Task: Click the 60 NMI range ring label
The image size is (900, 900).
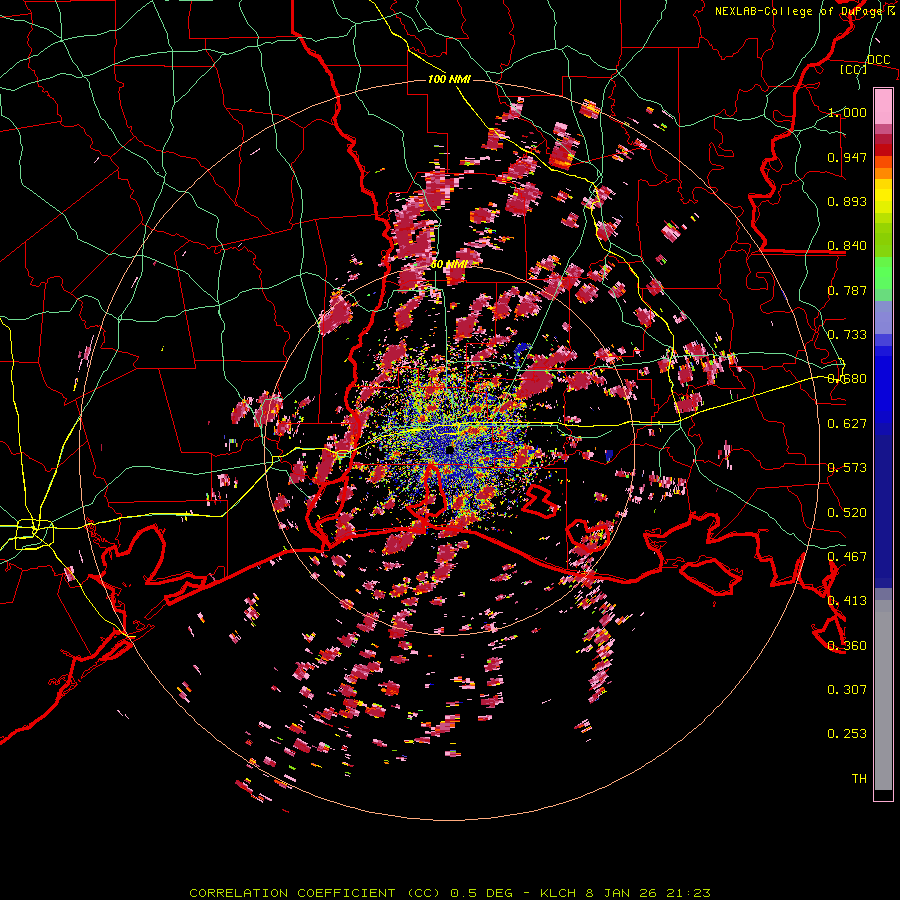Action: click(448, 265)
